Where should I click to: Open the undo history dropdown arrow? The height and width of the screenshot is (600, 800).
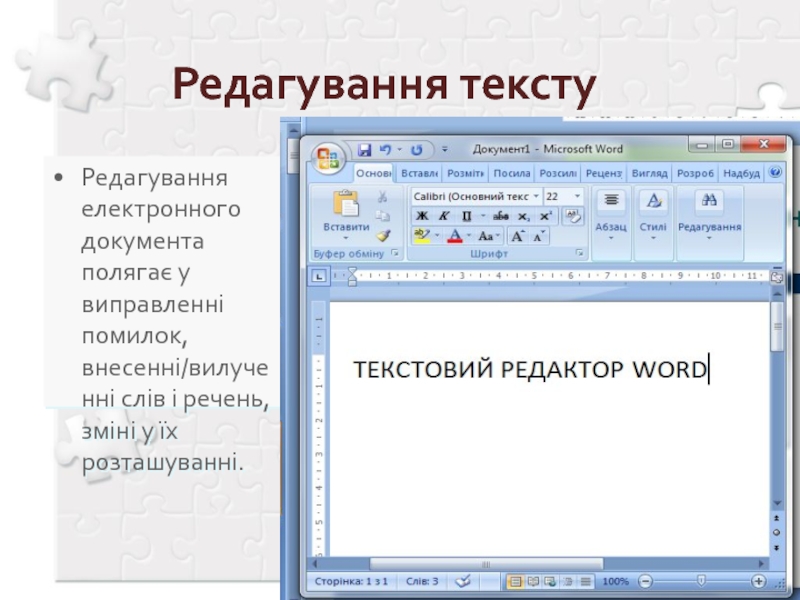(x=399, y=149)
